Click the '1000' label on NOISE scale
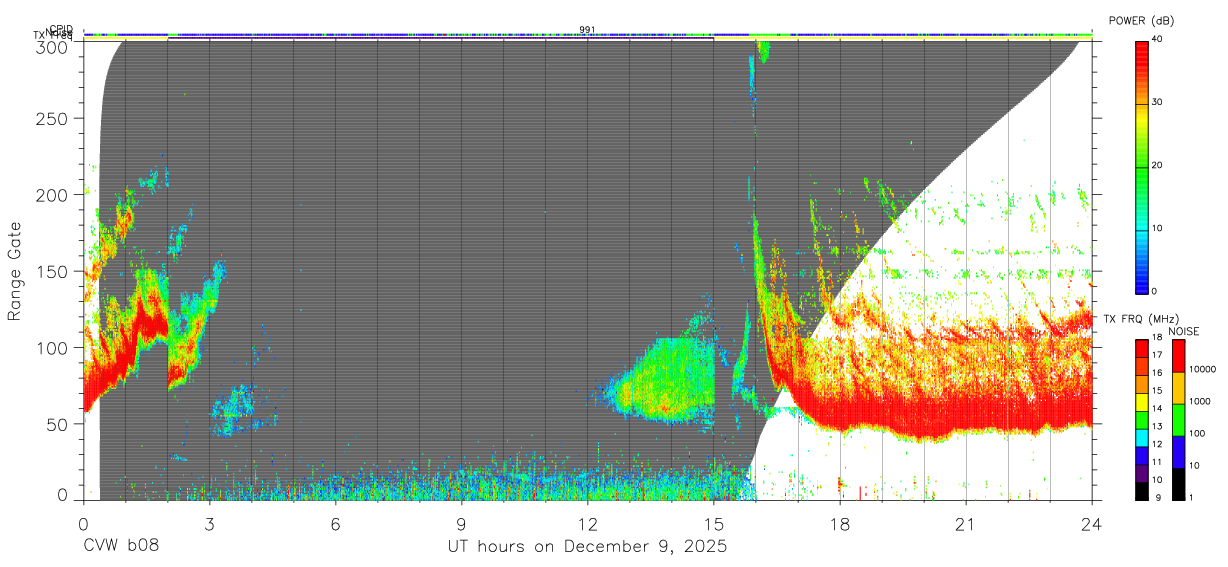The height and width of the screenshot is (567, 1228). [1199, 402]
